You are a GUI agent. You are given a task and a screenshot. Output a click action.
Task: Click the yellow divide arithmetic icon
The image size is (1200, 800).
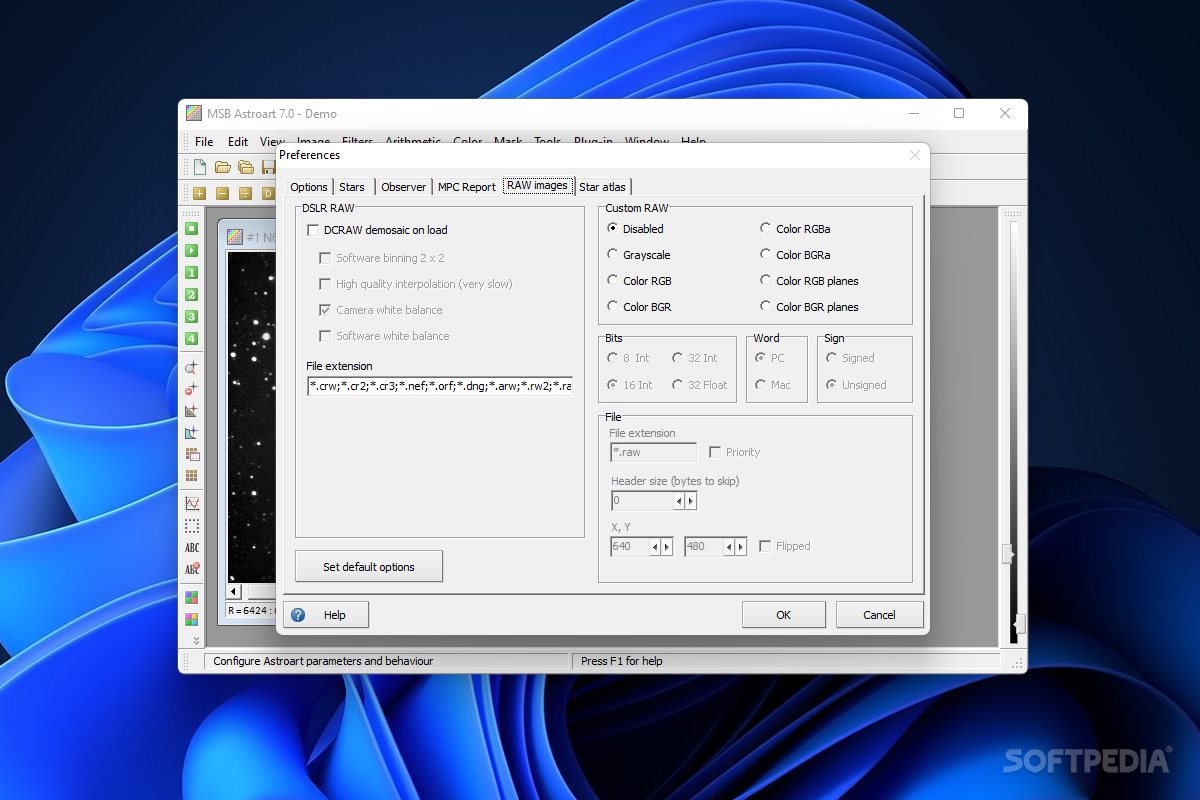click(x=245, y=193)
